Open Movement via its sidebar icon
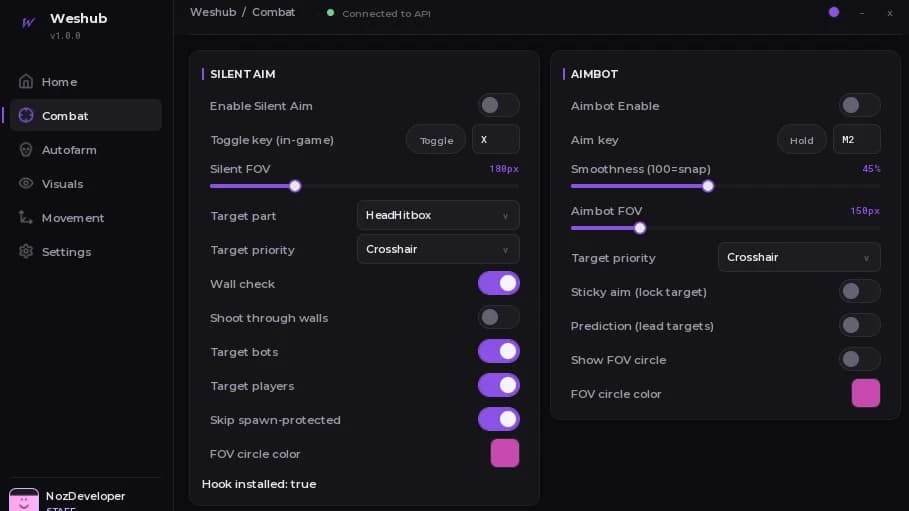 point(26,218)
